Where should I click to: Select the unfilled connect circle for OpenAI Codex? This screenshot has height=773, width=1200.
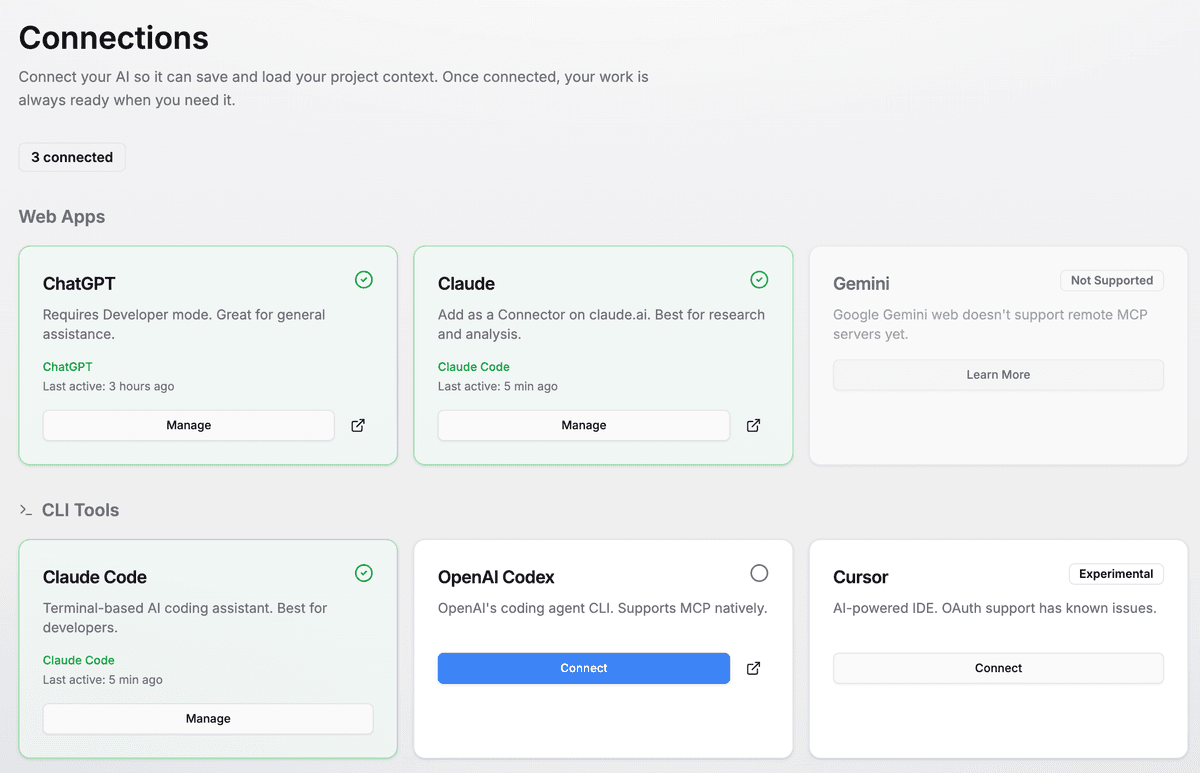[759, 573]
